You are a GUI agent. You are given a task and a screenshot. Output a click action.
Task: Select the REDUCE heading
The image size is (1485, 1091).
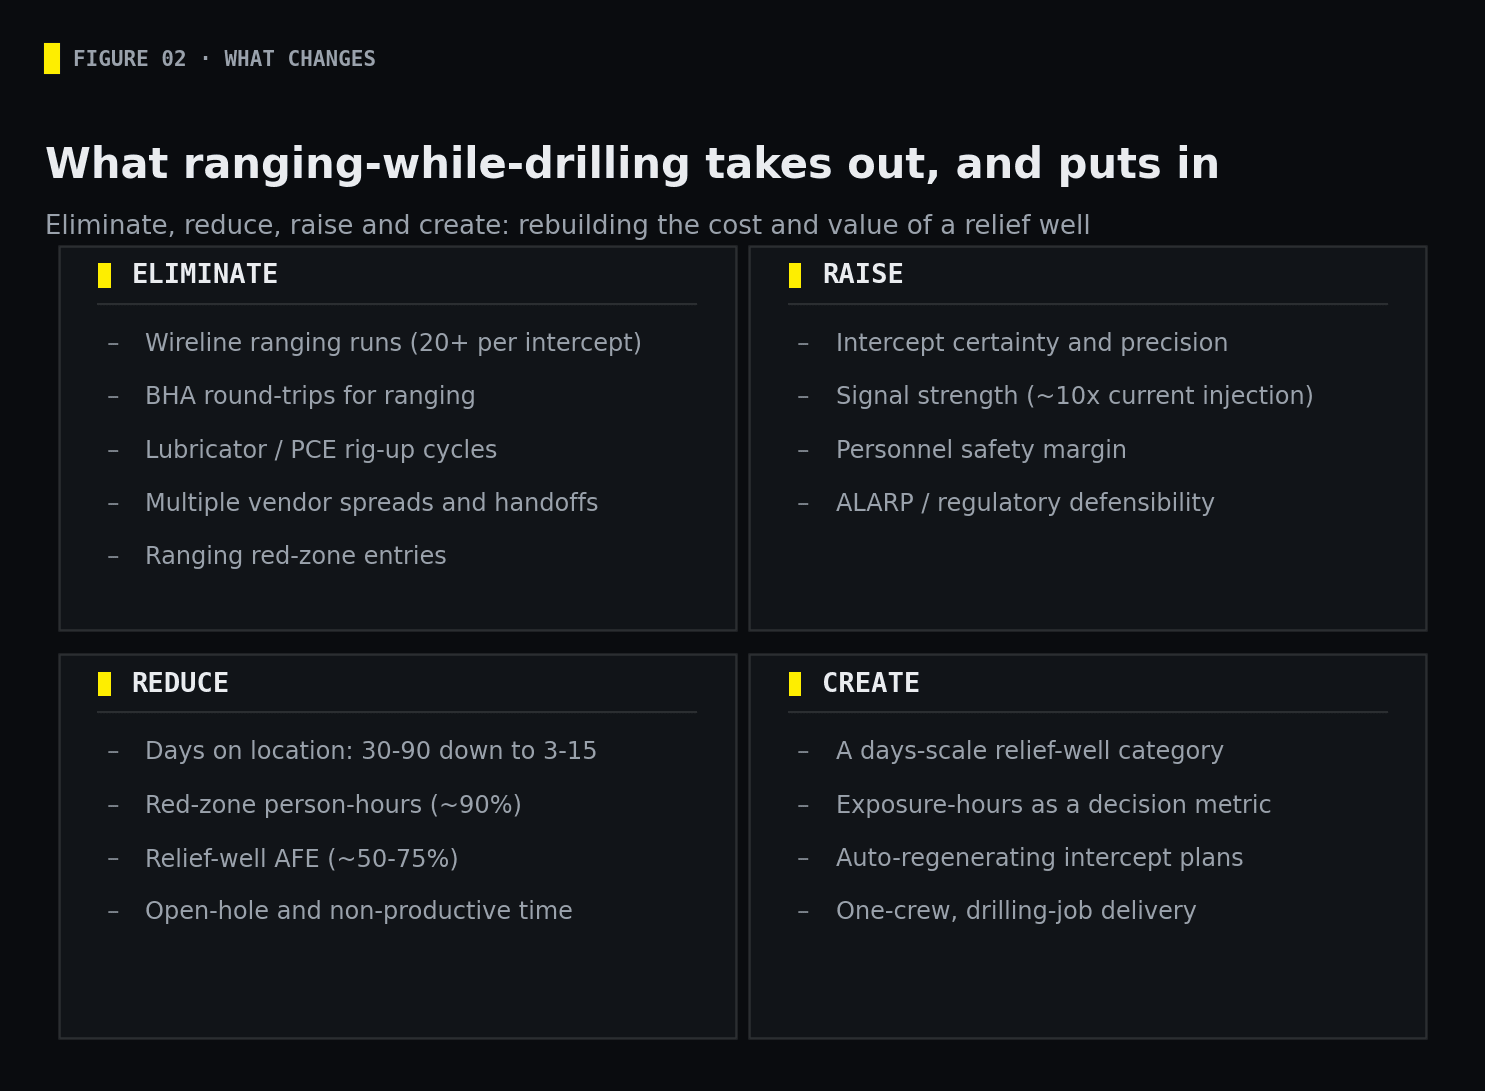(180, 684)
